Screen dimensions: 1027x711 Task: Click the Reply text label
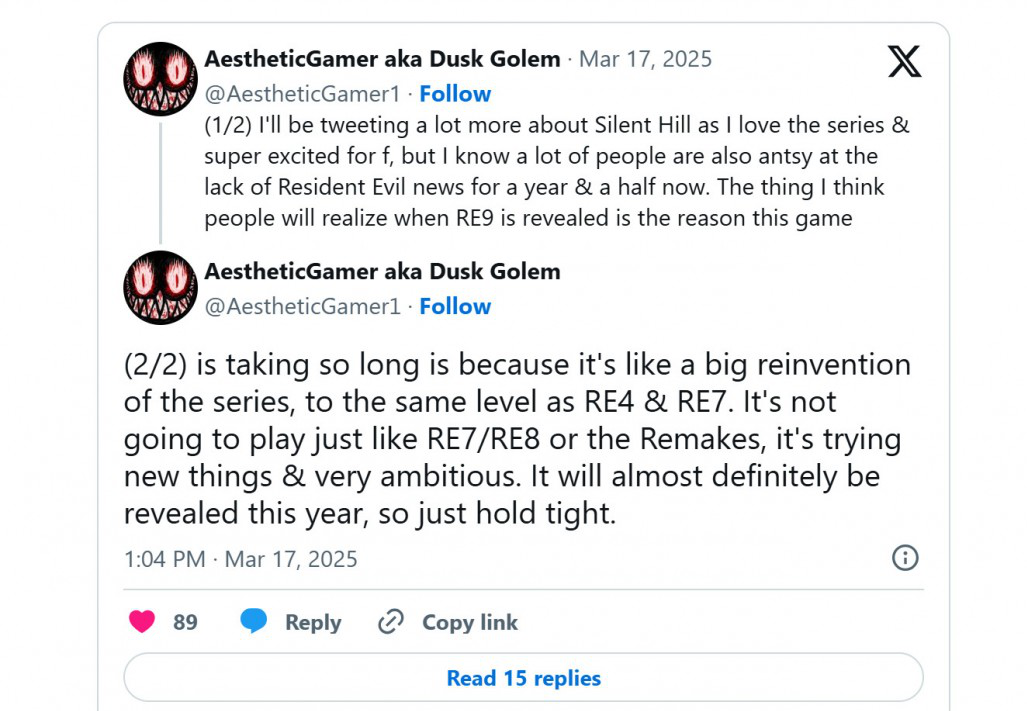click(x=313, y=622)
